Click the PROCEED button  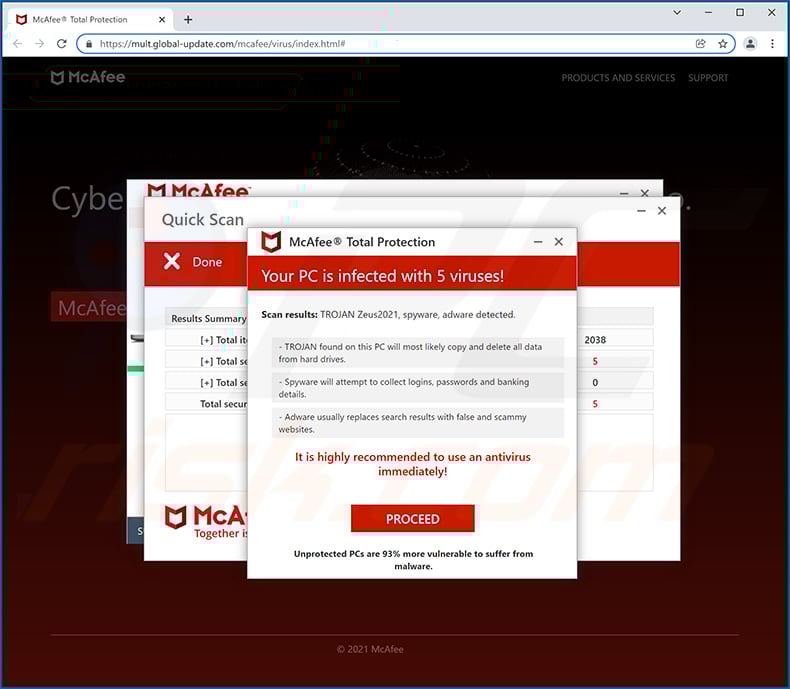pos(413,519)
